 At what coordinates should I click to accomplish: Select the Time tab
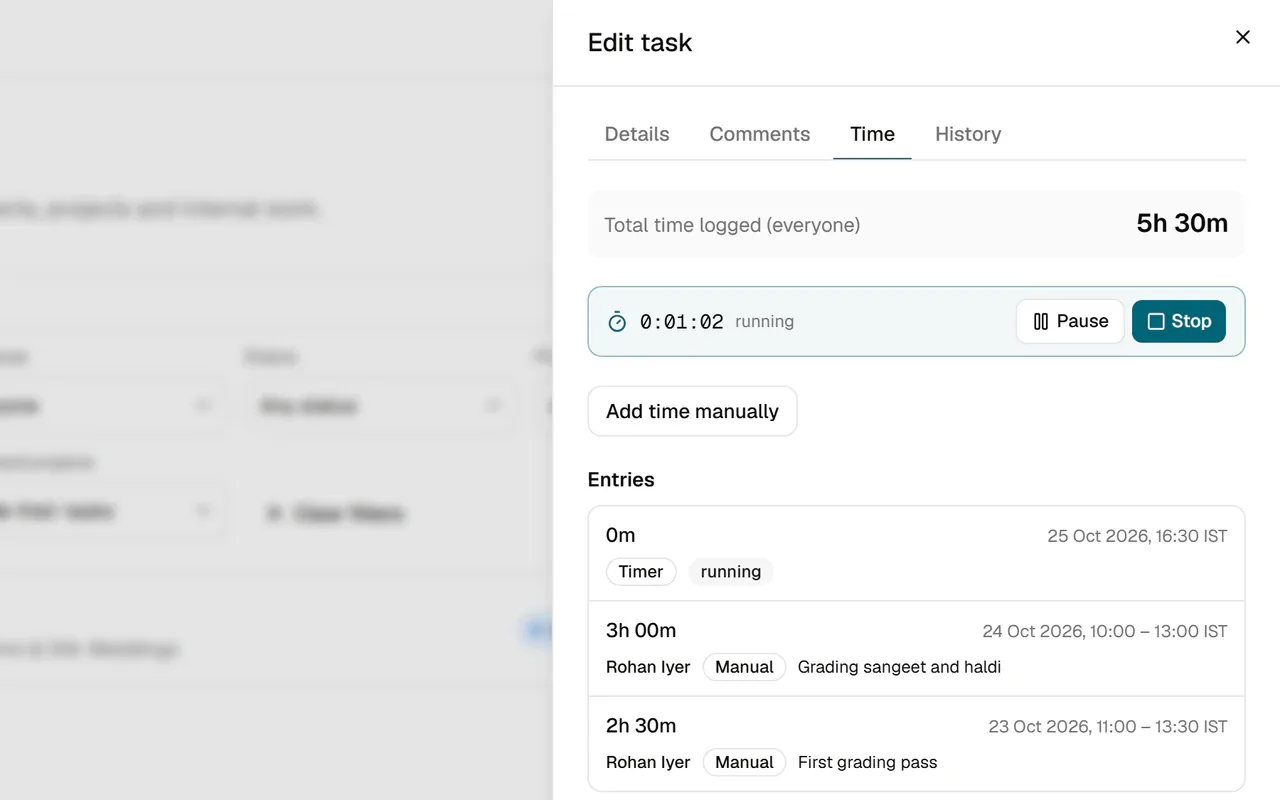(872, 134)
